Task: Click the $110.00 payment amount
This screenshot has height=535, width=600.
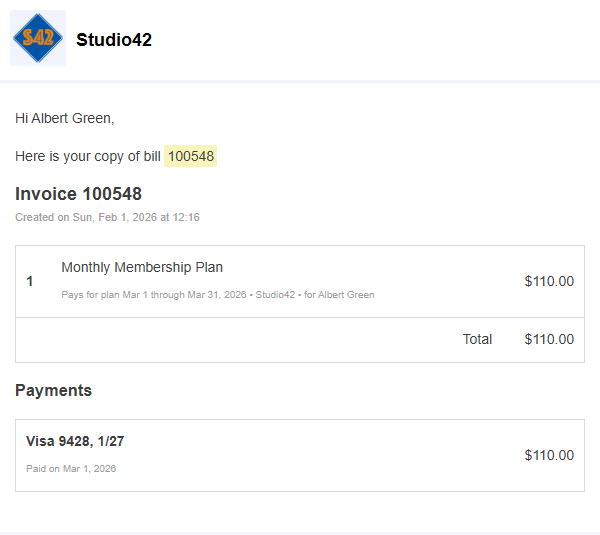Action: click(x=549, y=455)
